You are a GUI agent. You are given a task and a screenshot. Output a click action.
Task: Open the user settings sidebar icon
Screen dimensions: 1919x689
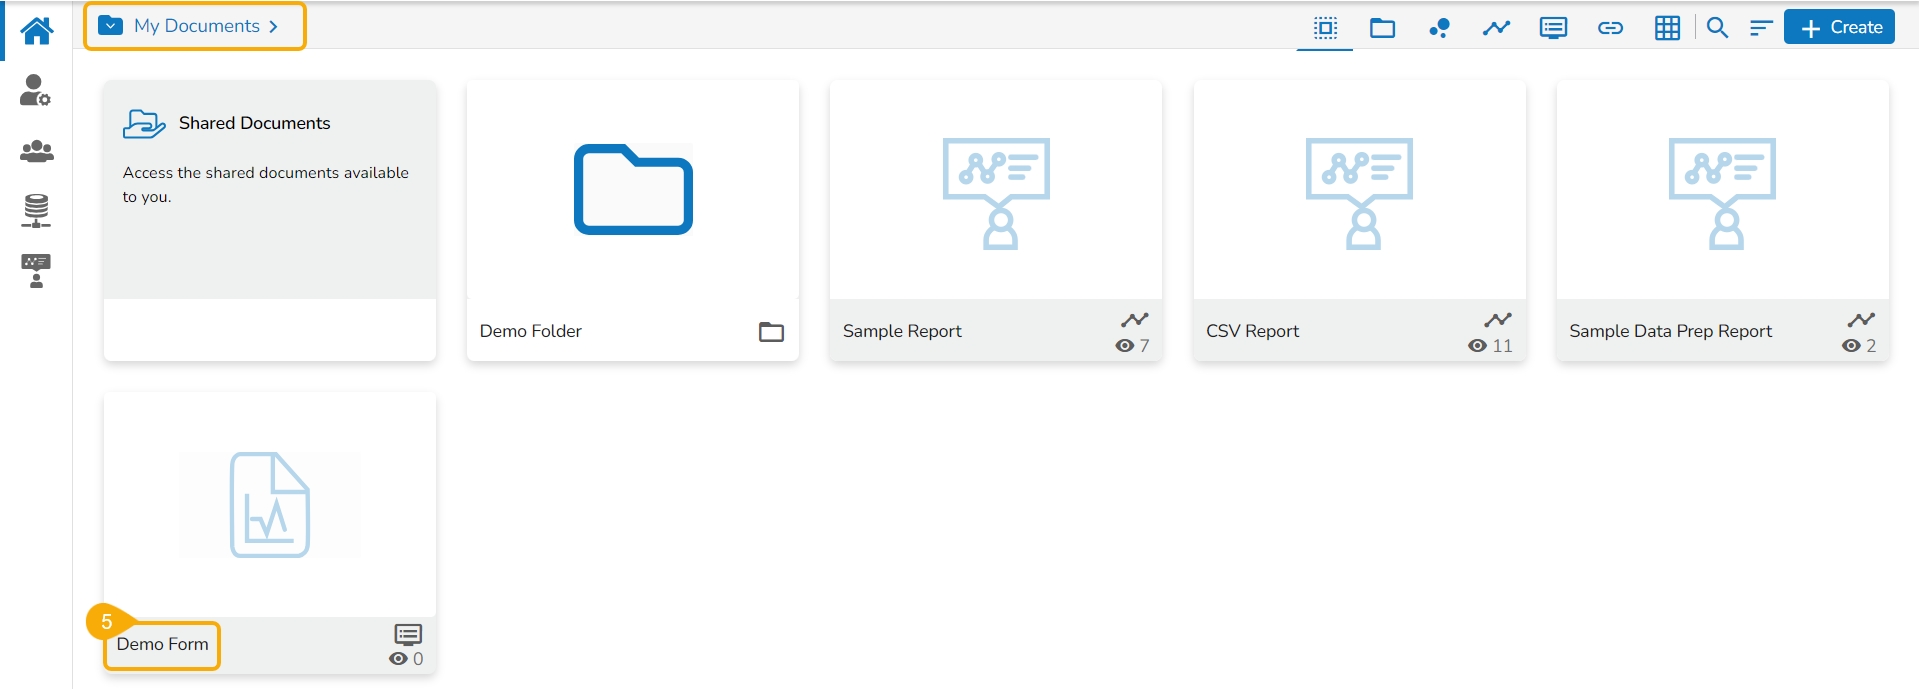[x=36, y=90]
